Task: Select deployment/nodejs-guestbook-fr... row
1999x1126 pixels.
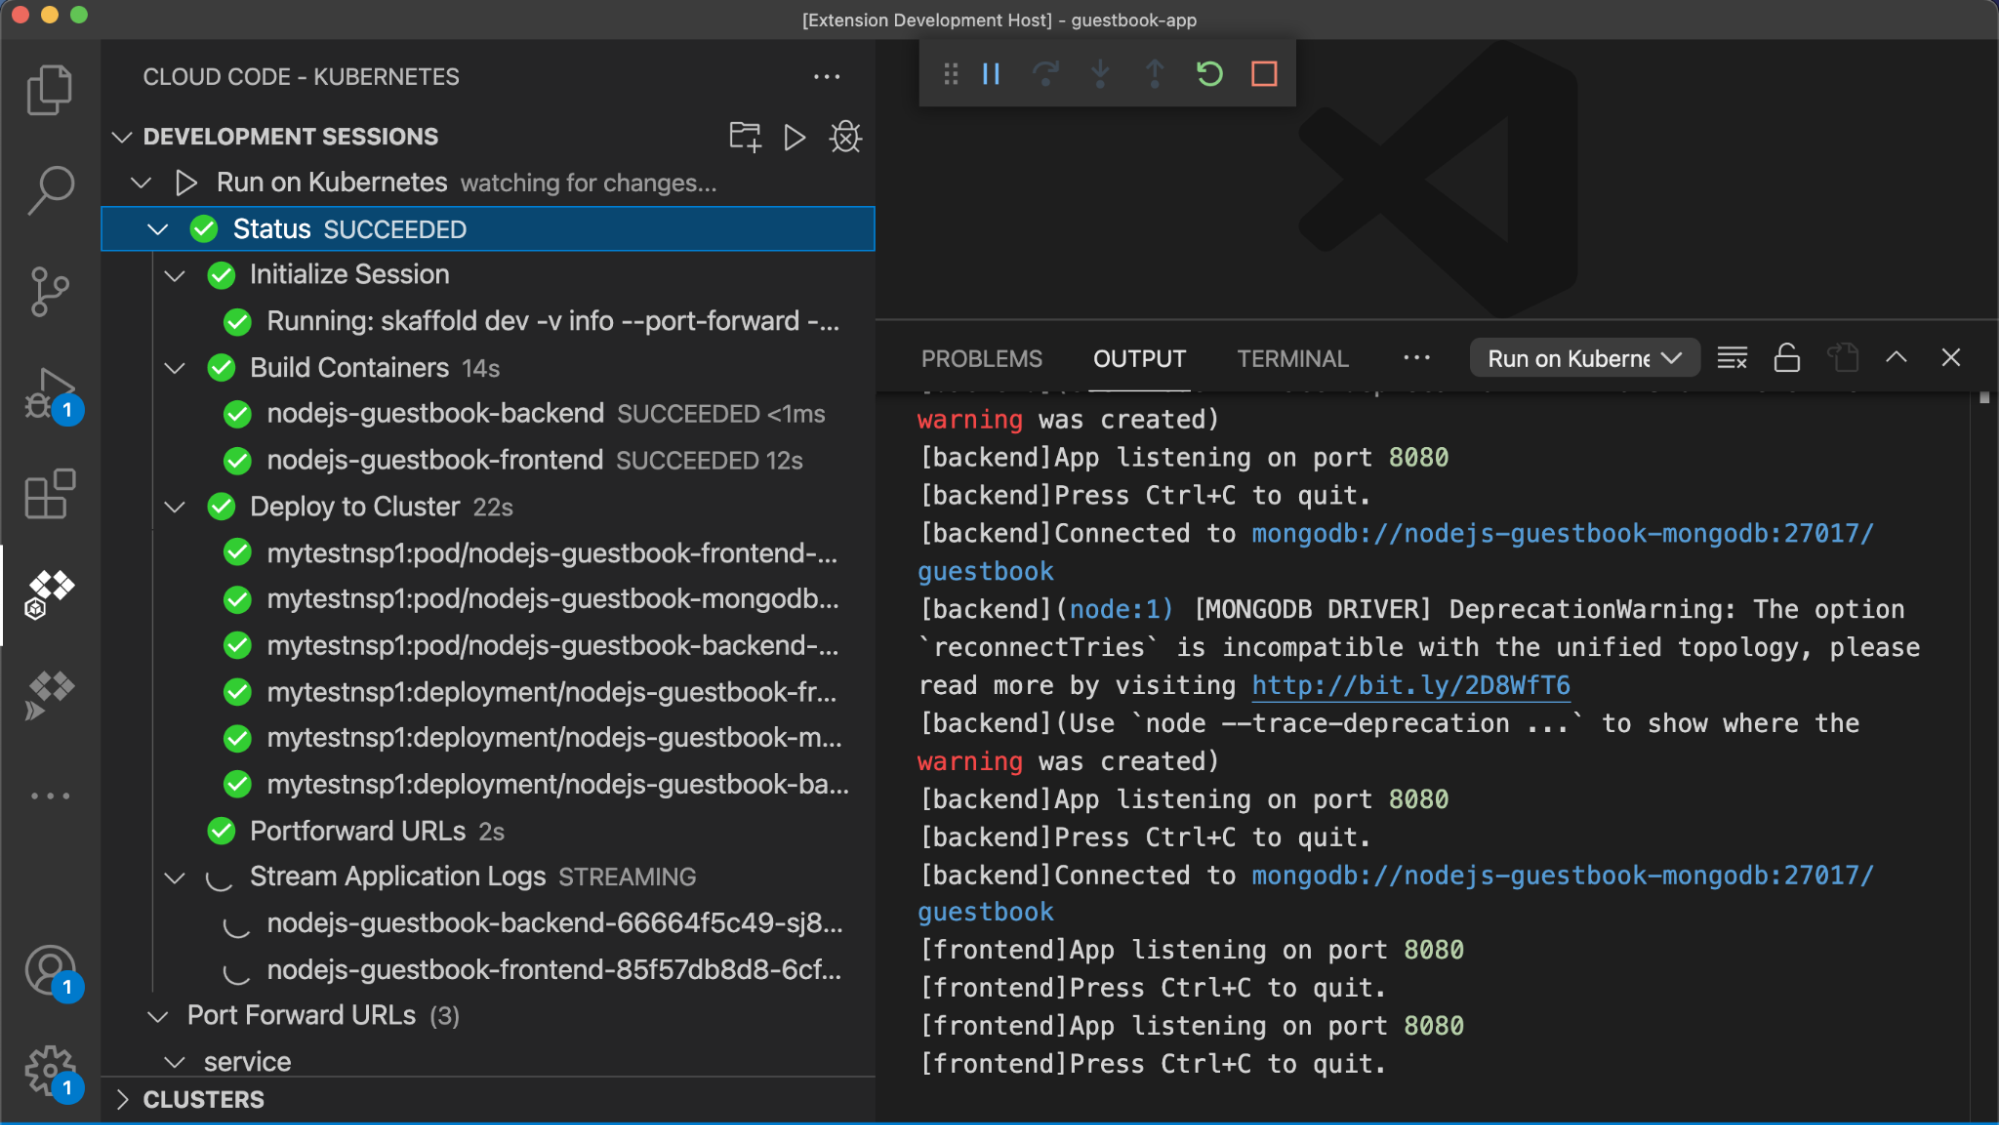Action: pos(488,692)
